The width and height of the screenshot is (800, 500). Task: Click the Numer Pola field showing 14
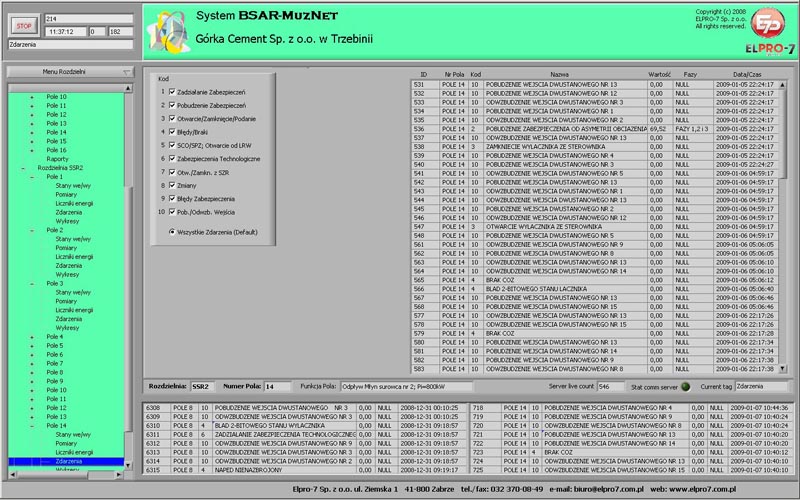(277, 386)
